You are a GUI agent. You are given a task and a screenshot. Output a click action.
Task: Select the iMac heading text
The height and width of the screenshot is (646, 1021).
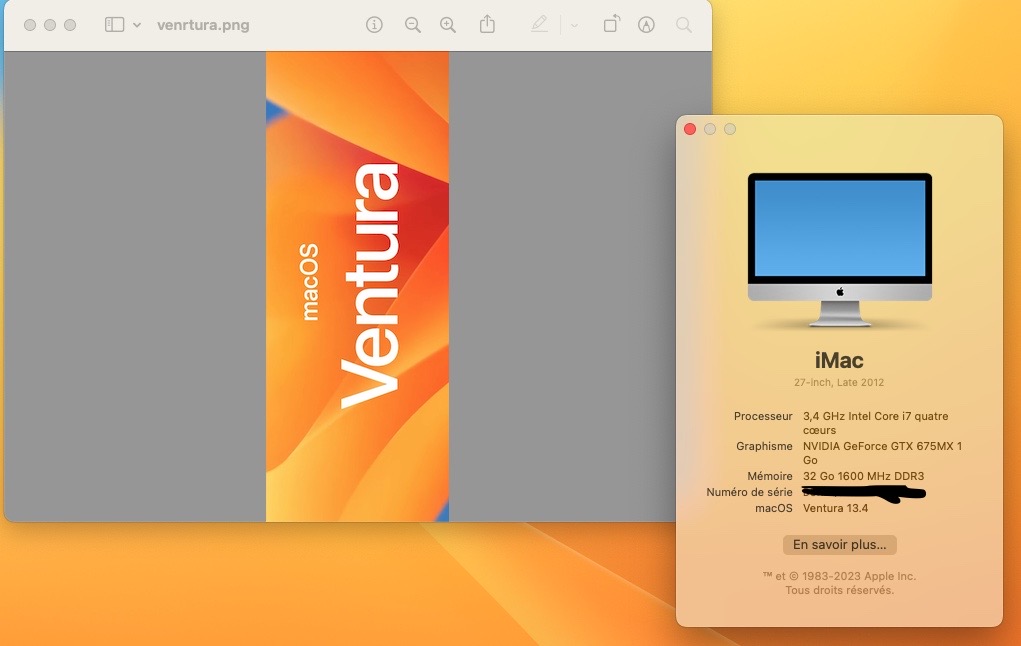(x=839, y=360)
